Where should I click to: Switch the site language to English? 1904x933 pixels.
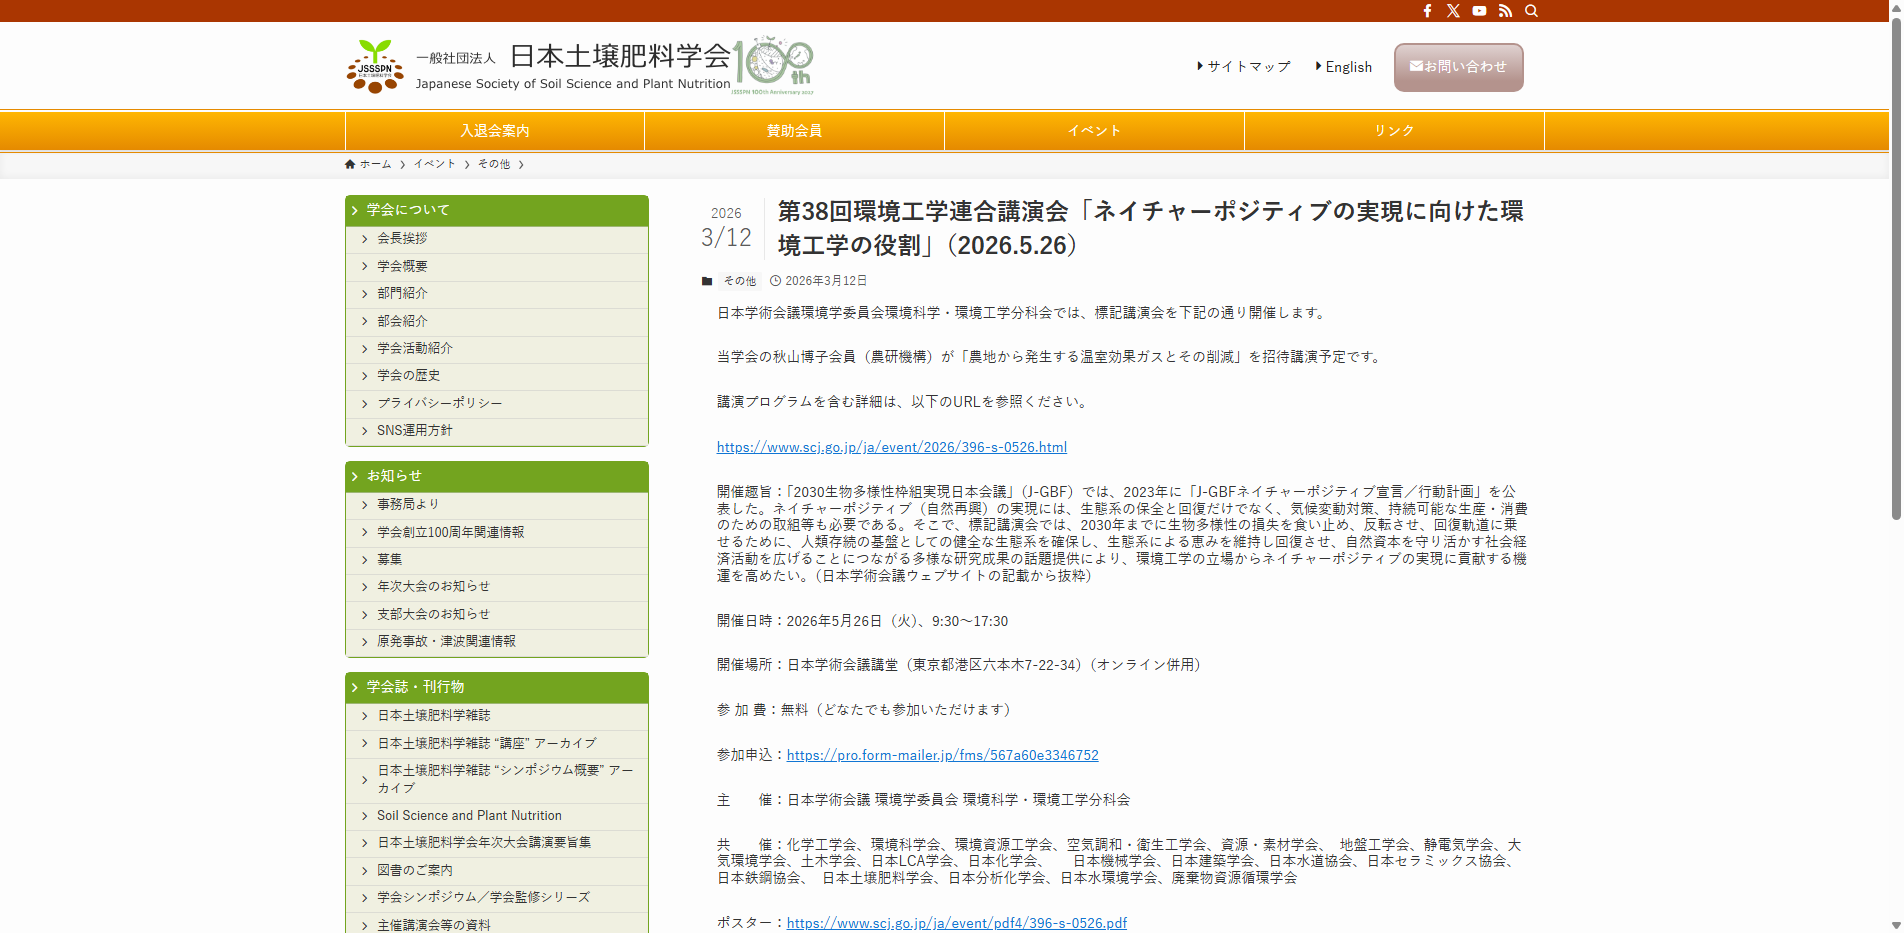1347,66
